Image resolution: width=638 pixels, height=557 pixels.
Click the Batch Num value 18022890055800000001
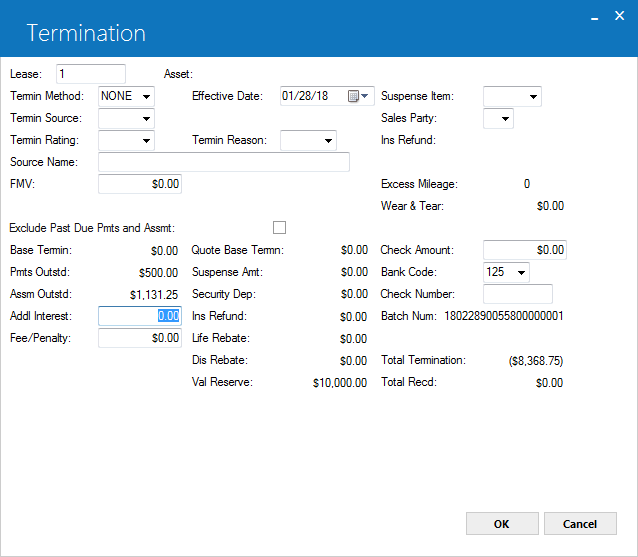click(x=504, y=316)
